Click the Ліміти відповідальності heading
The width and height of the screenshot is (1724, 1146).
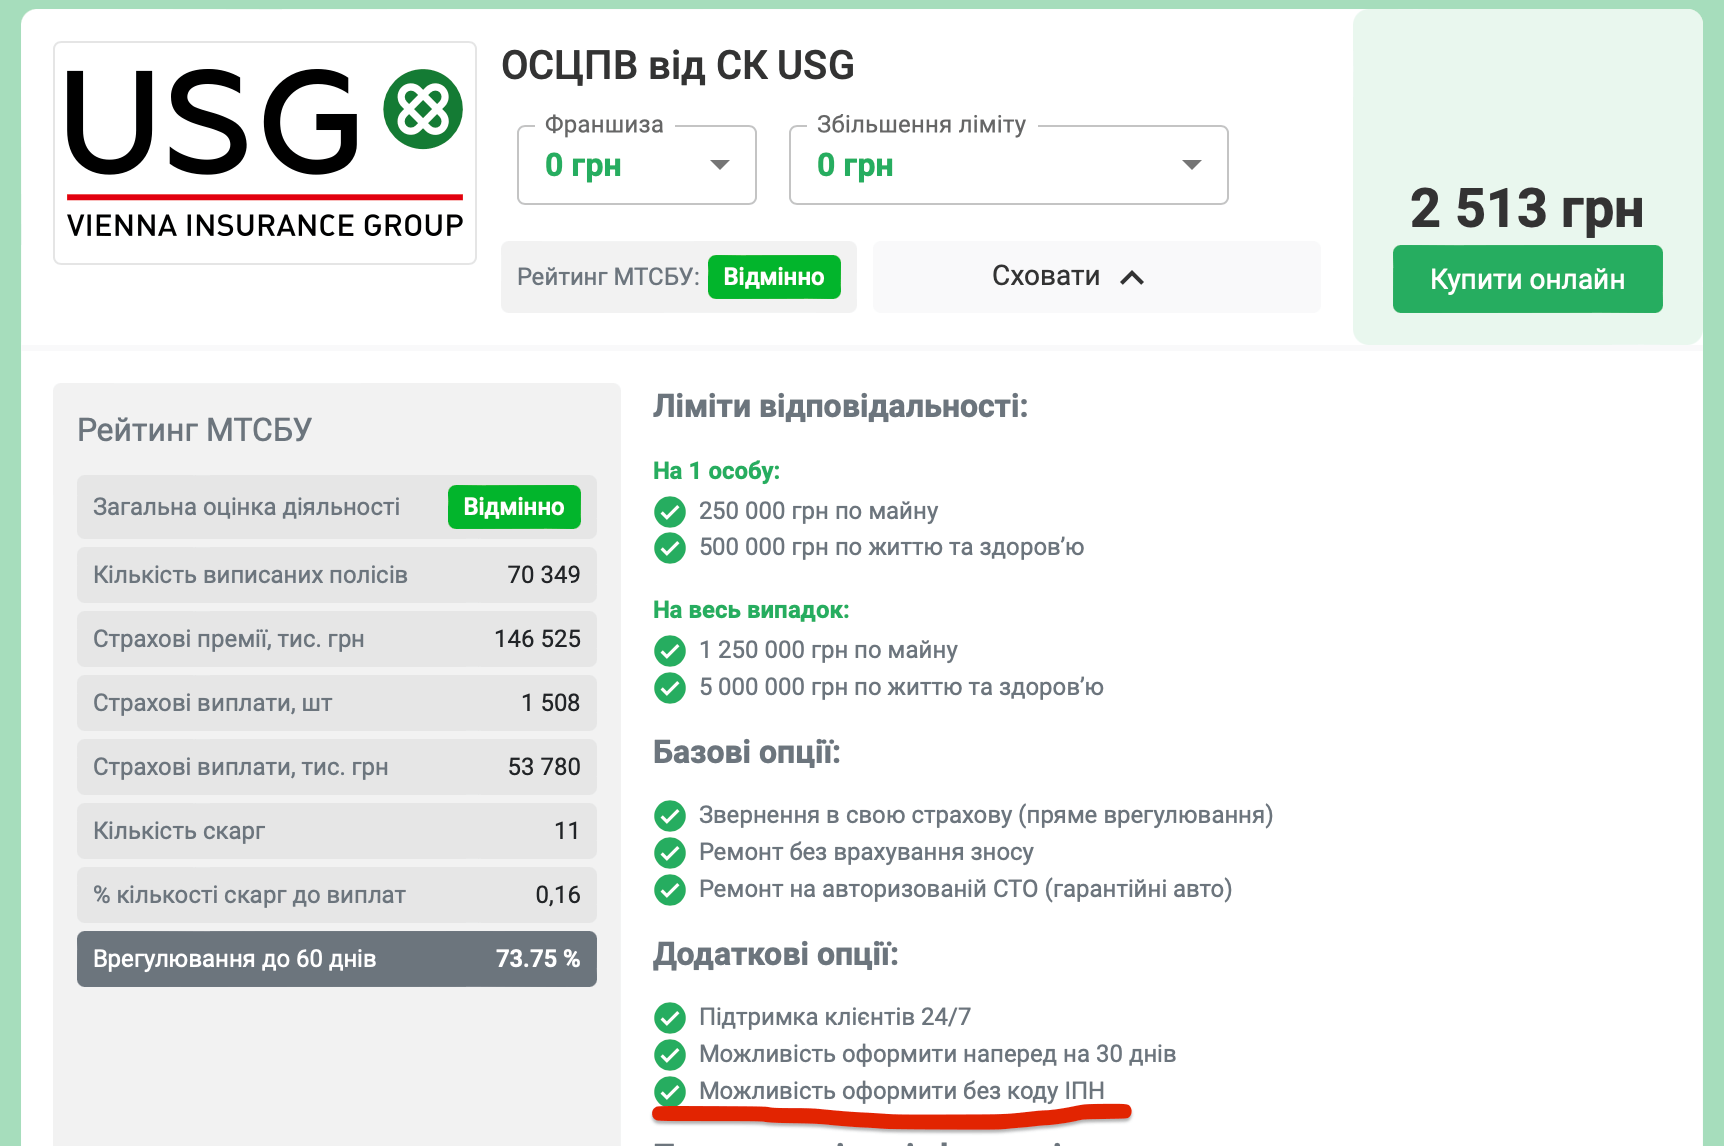840,407
